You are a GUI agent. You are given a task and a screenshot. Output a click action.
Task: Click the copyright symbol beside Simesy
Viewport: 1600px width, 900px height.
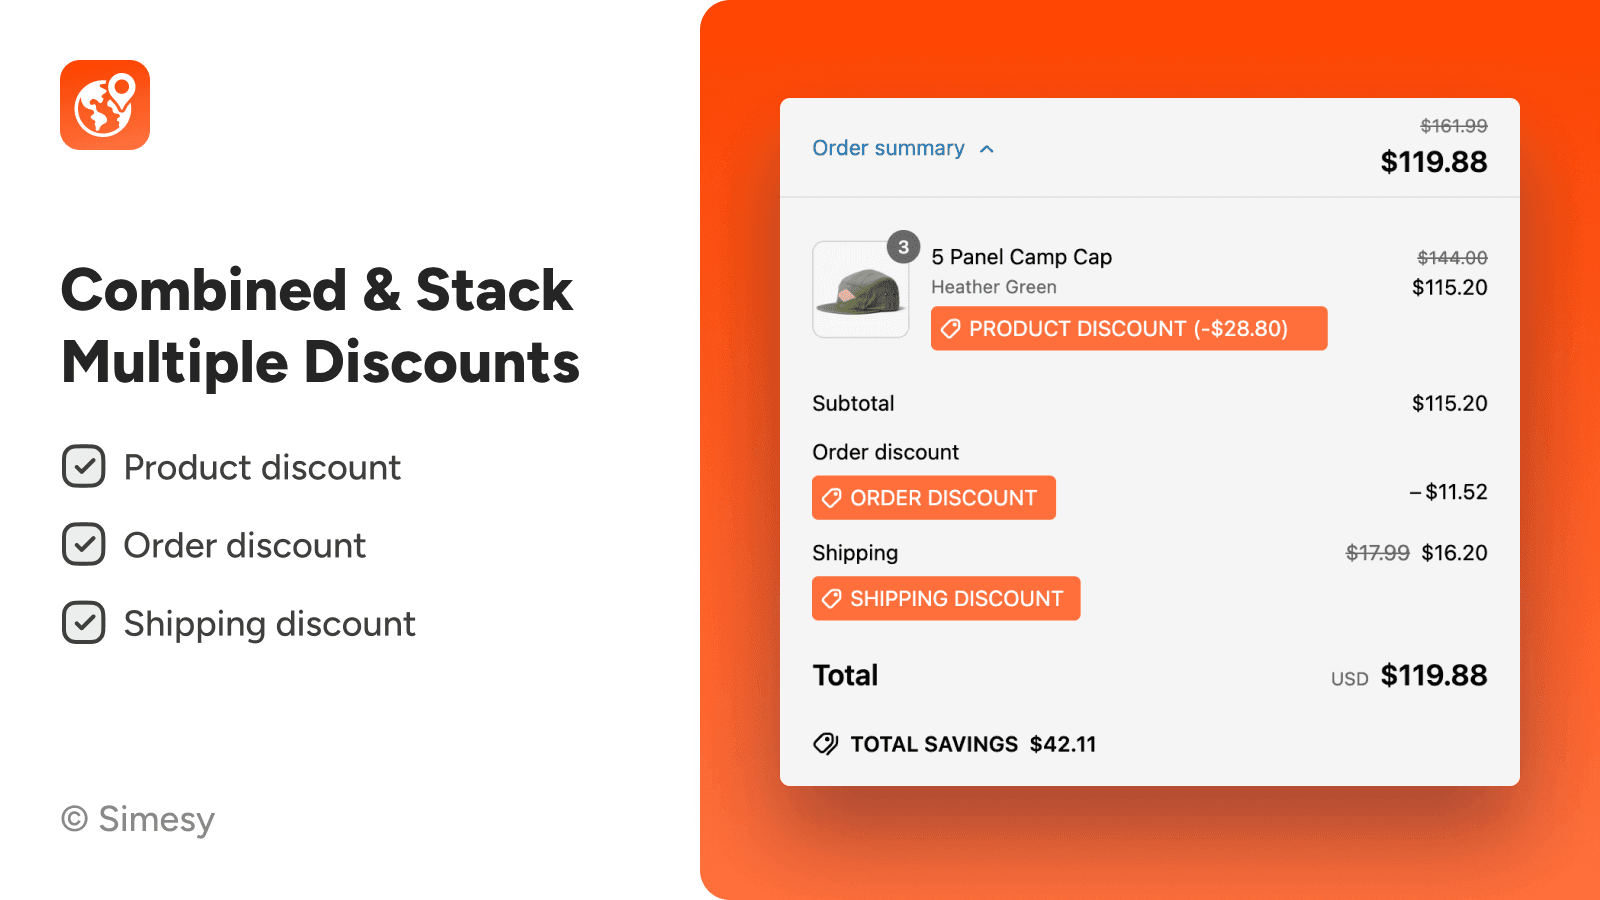coord(75,819)
